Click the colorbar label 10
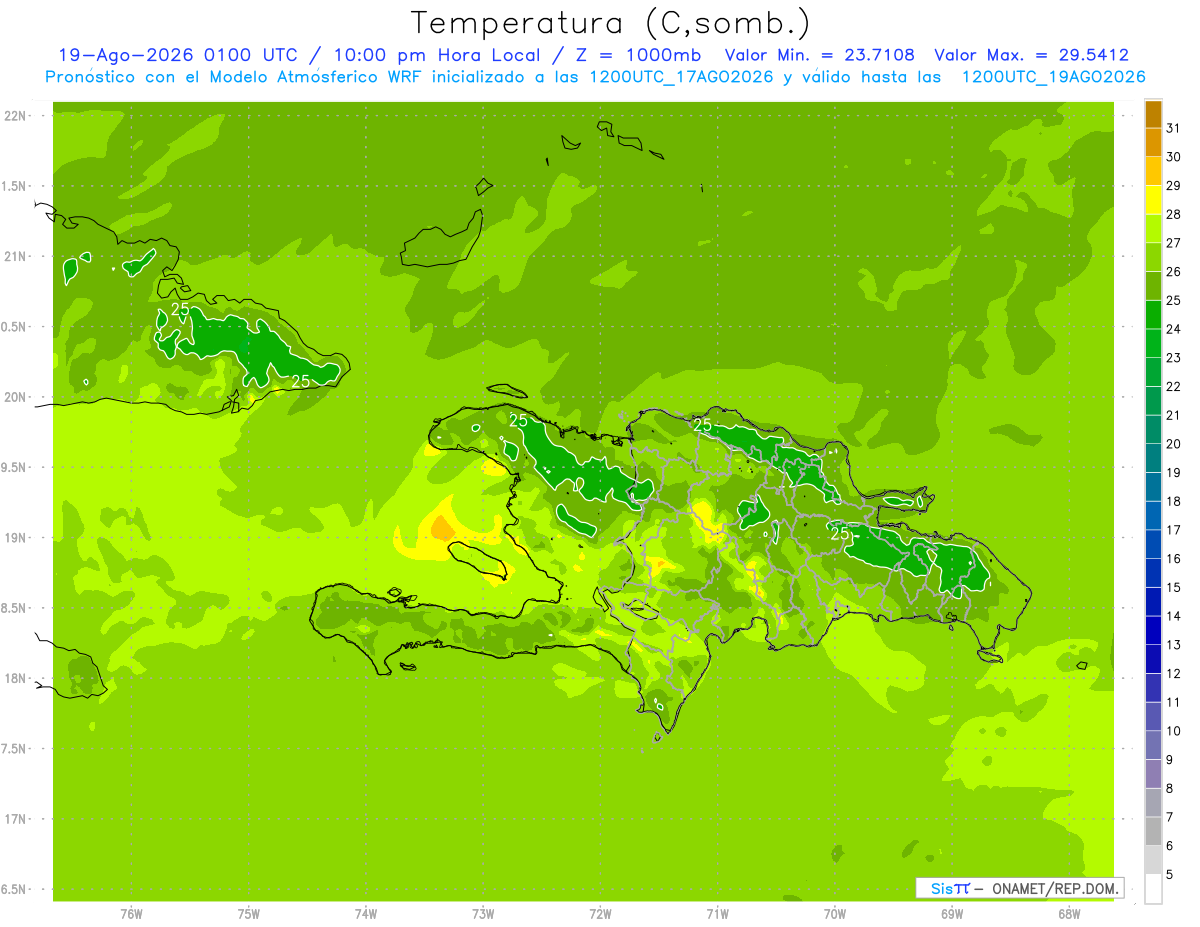Screen dimensions: 1200x927 point(1174,732)
